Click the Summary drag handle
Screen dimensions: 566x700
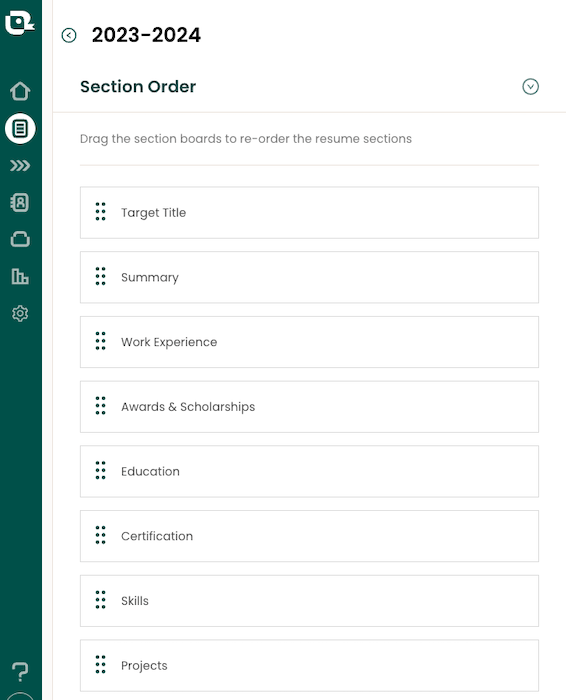(100, 276)
